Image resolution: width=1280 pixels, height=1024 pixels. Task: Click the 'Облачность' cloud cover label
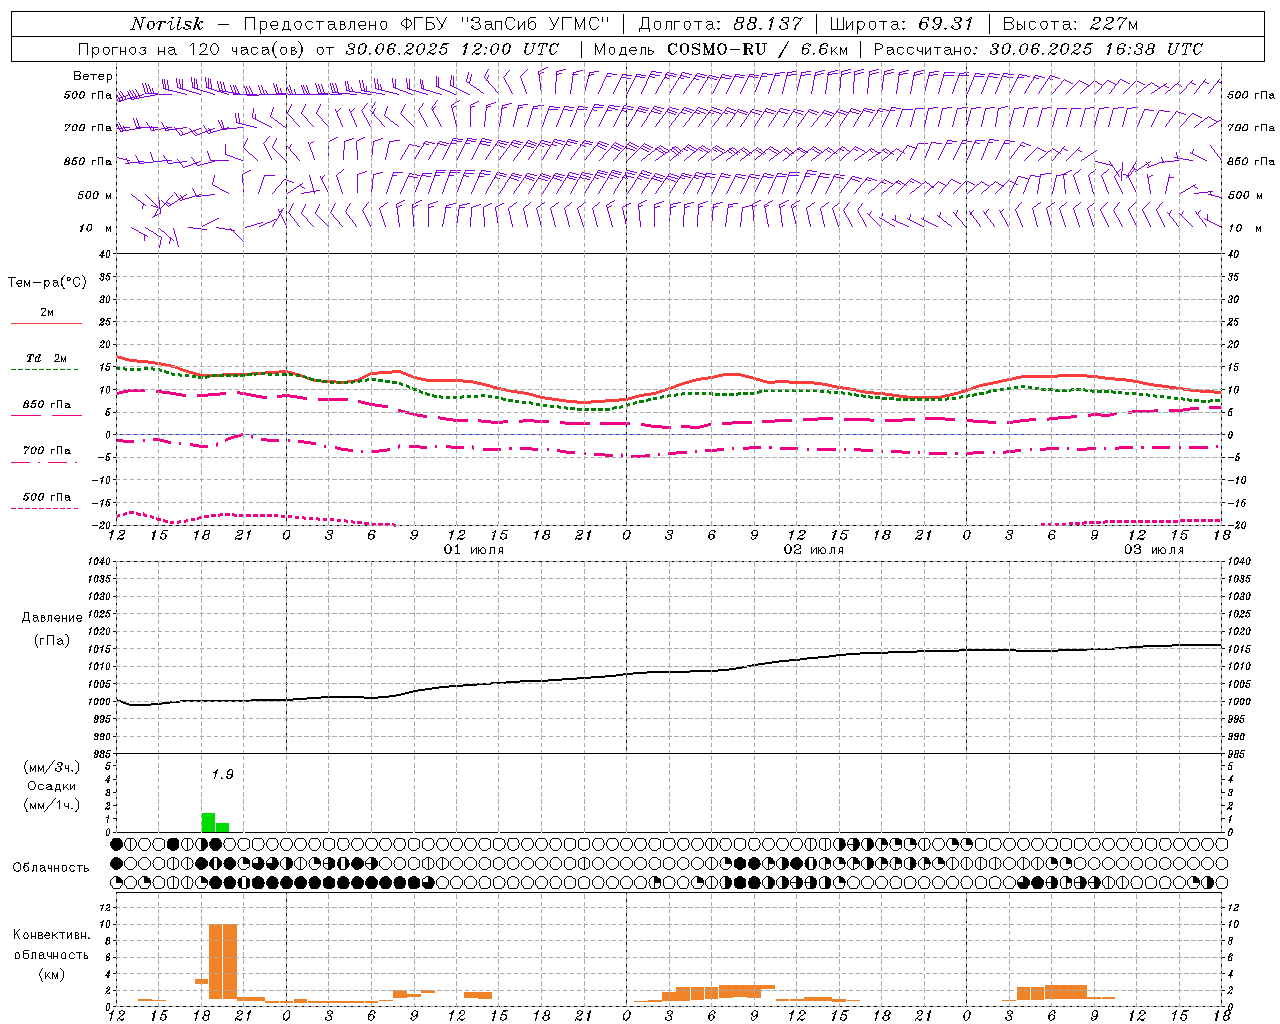(x=51, y=867)
